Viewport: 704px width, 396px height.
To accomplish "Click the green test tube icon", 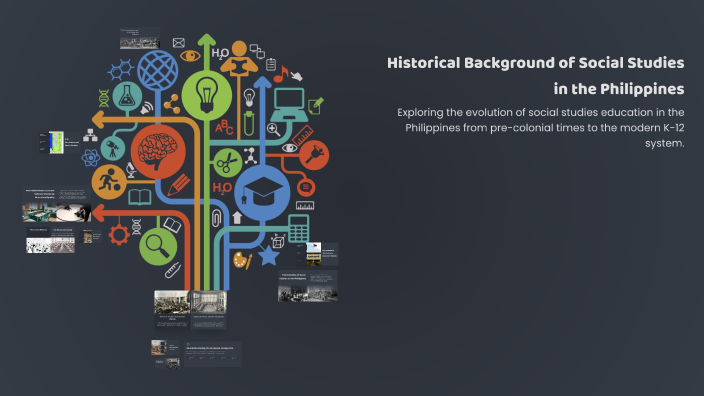I will [x=249, y=124].
